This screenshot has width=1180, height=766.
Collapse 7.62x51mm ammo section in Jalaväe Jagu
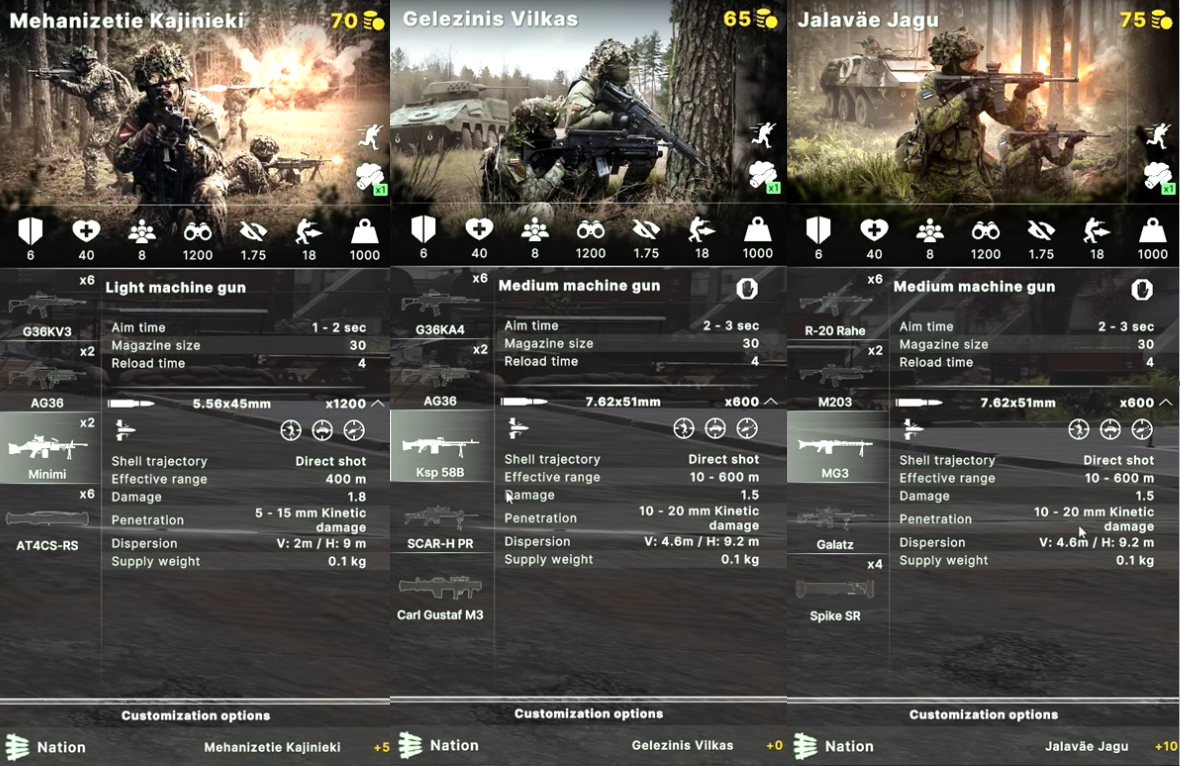click(x=1166, y=403)
